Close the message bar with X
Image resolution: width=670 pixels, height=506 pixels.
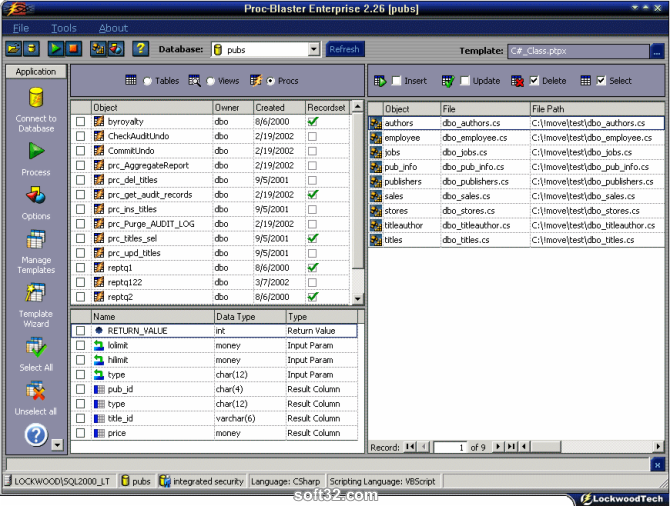(658, 465)
